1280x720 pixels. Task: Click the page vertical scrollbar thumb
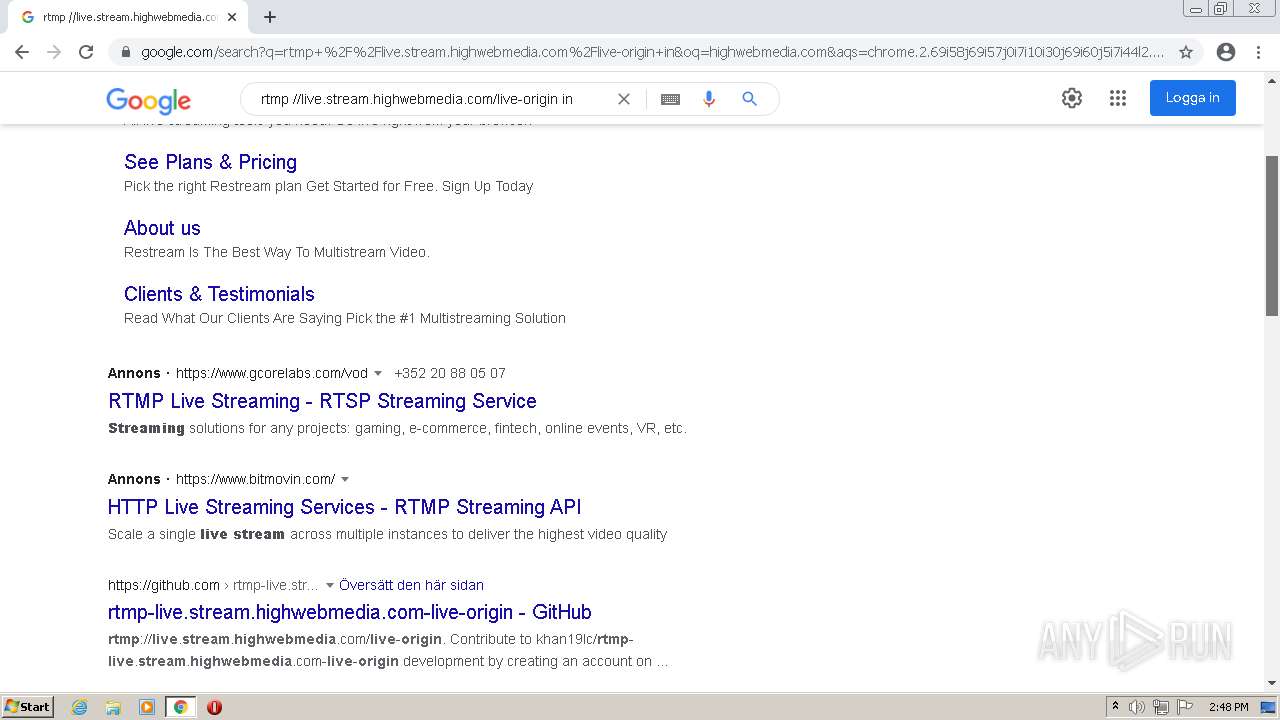1272,236
